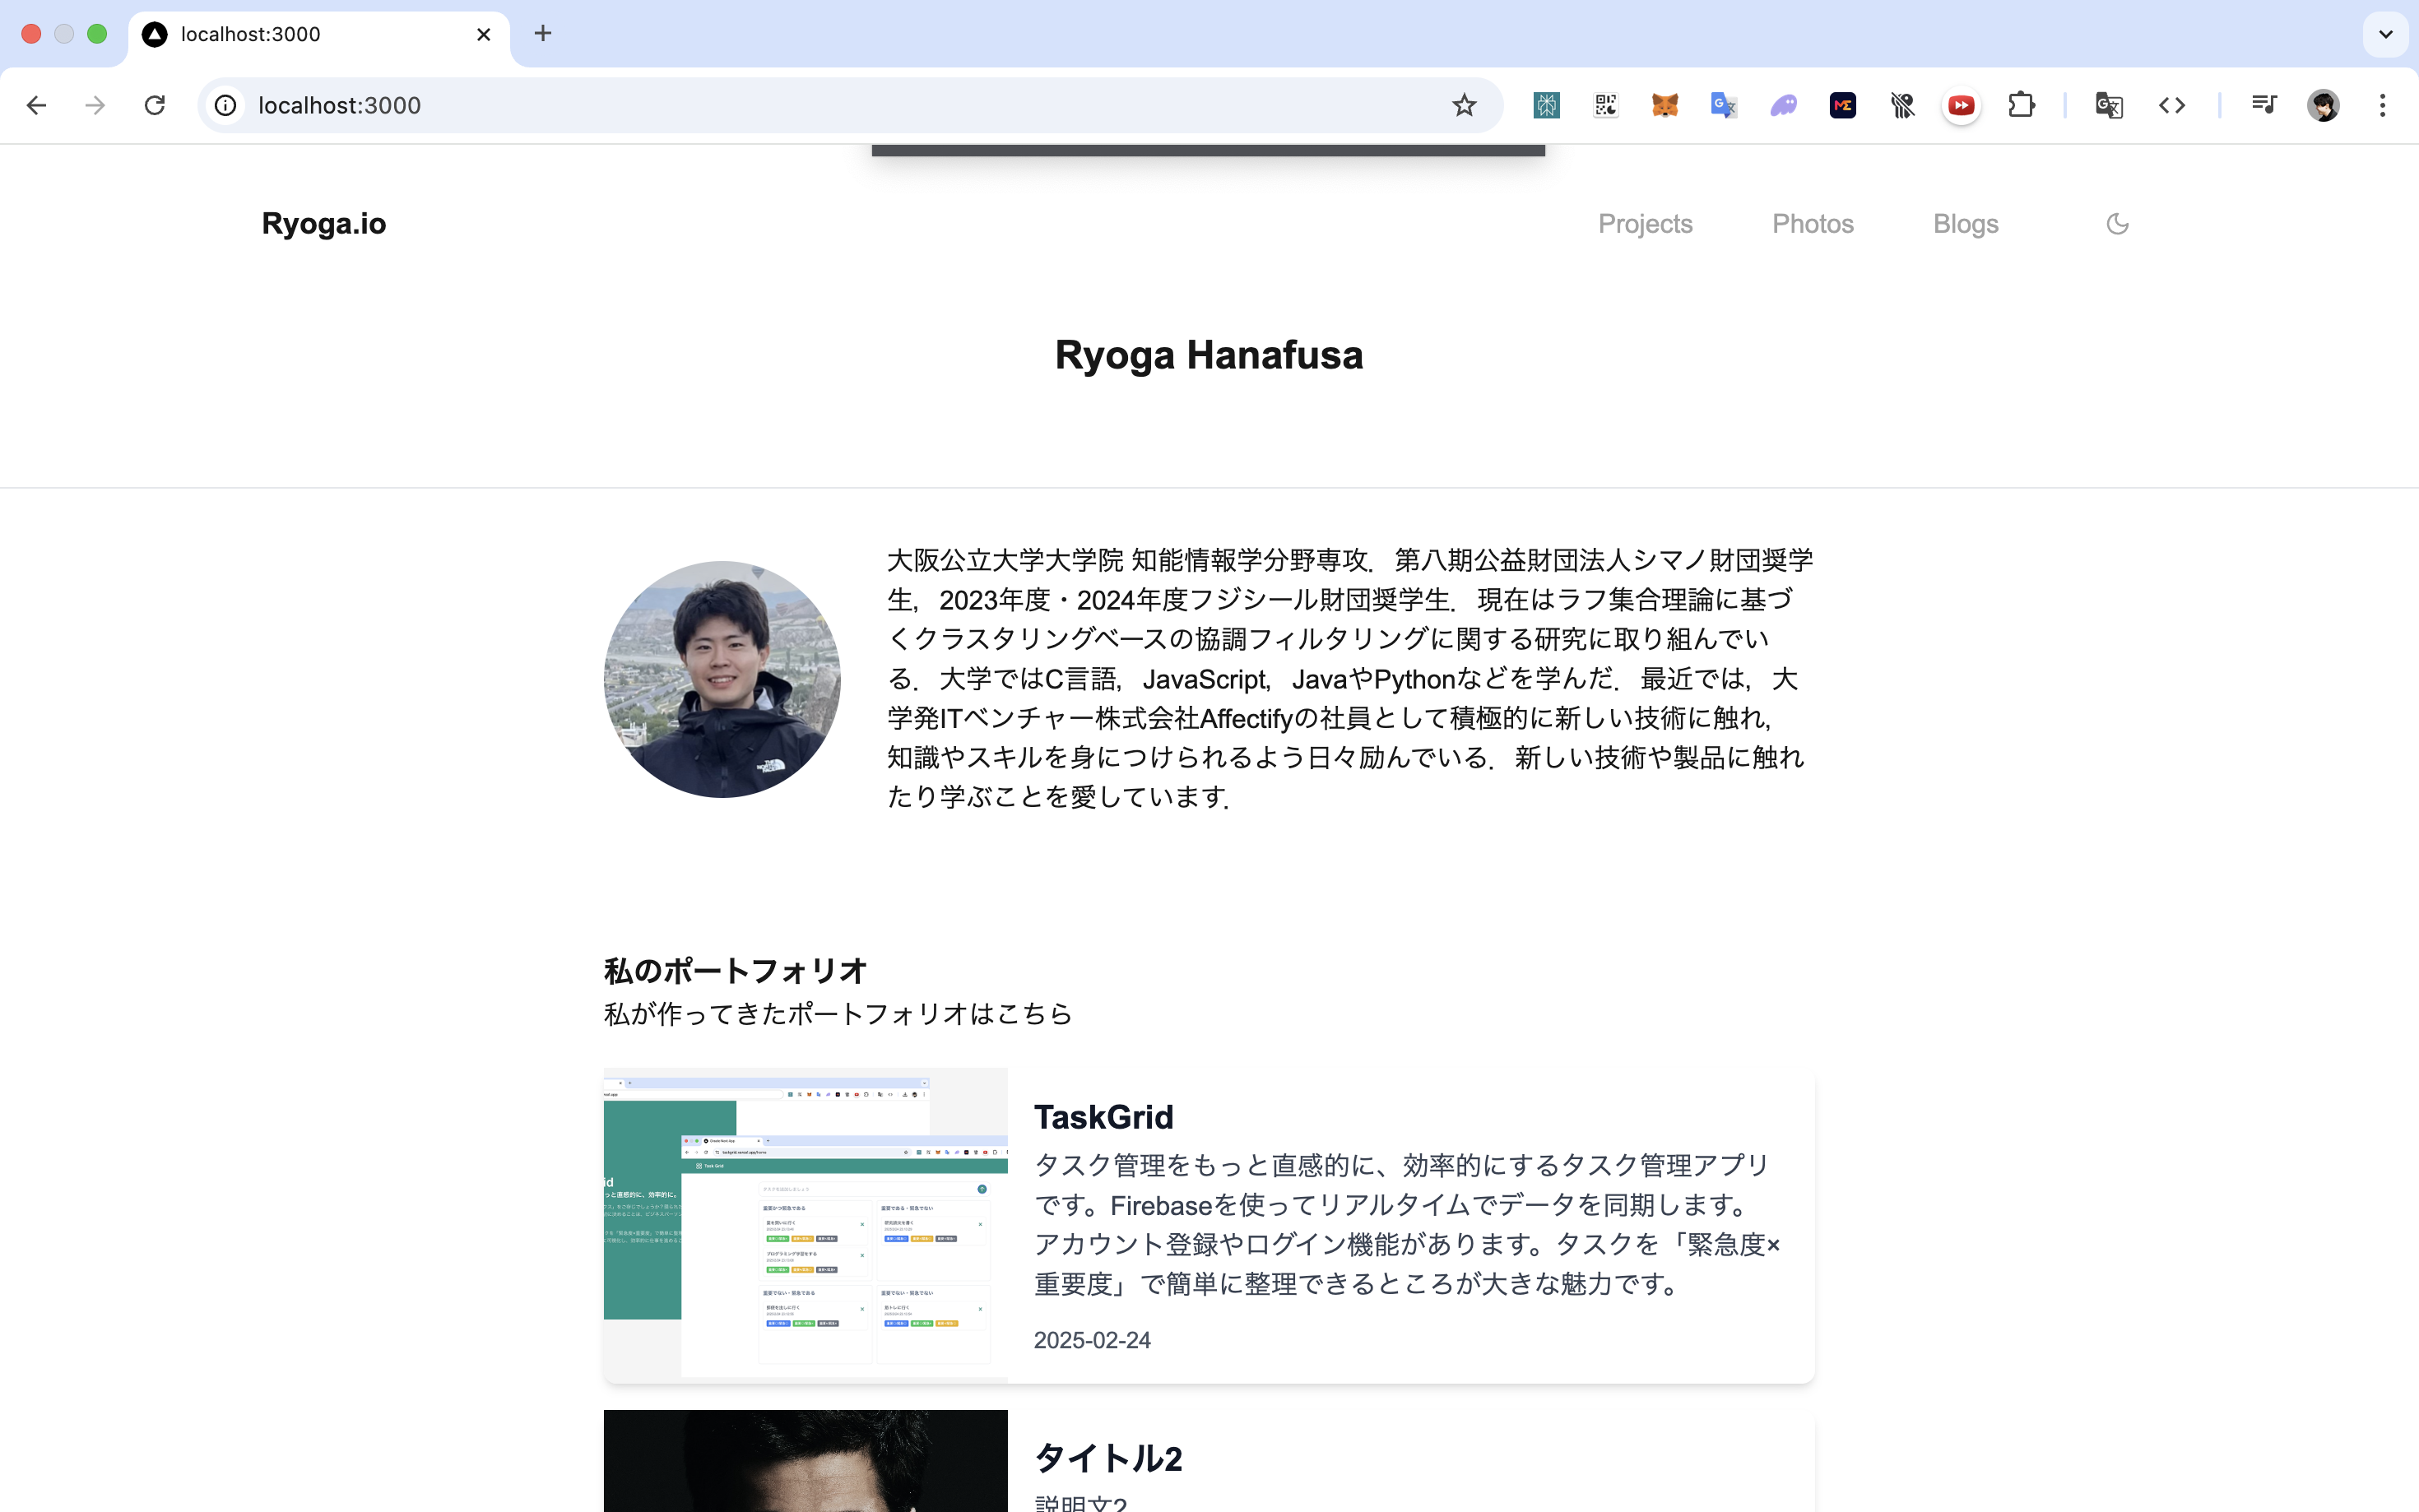The width and height of the screenshot is (2419, 1512).
Task: Open the Projects nav link
Action: click(1645, 224)
